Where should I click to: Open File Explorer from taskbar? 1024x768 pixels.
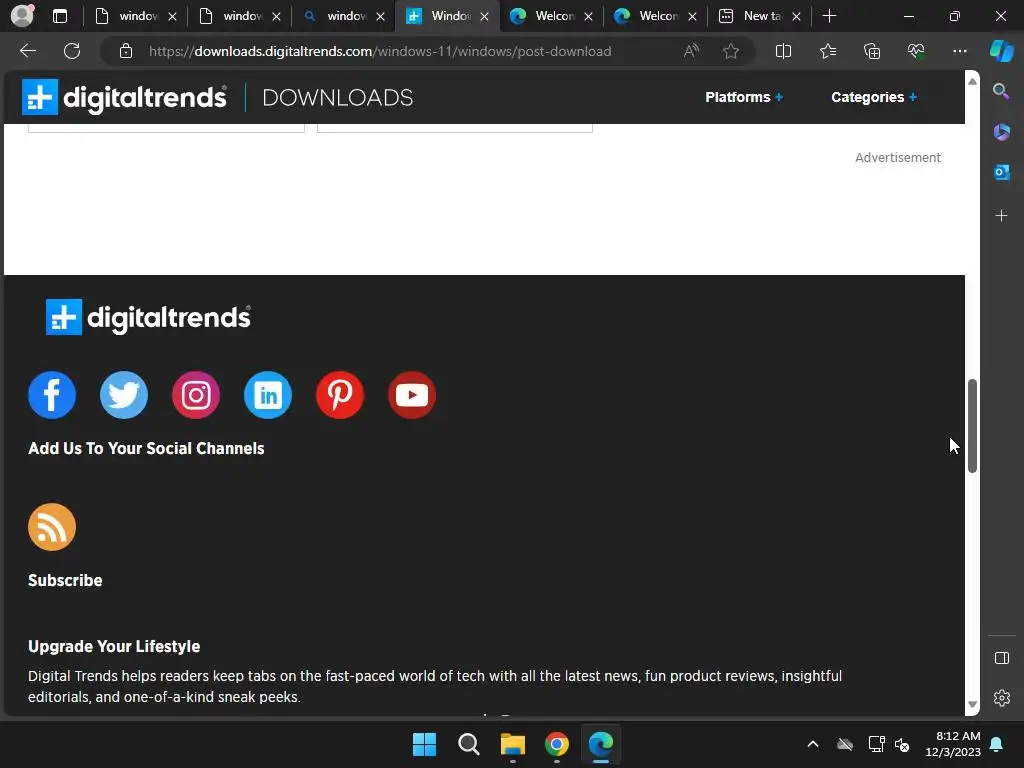(x=513, y=744)
